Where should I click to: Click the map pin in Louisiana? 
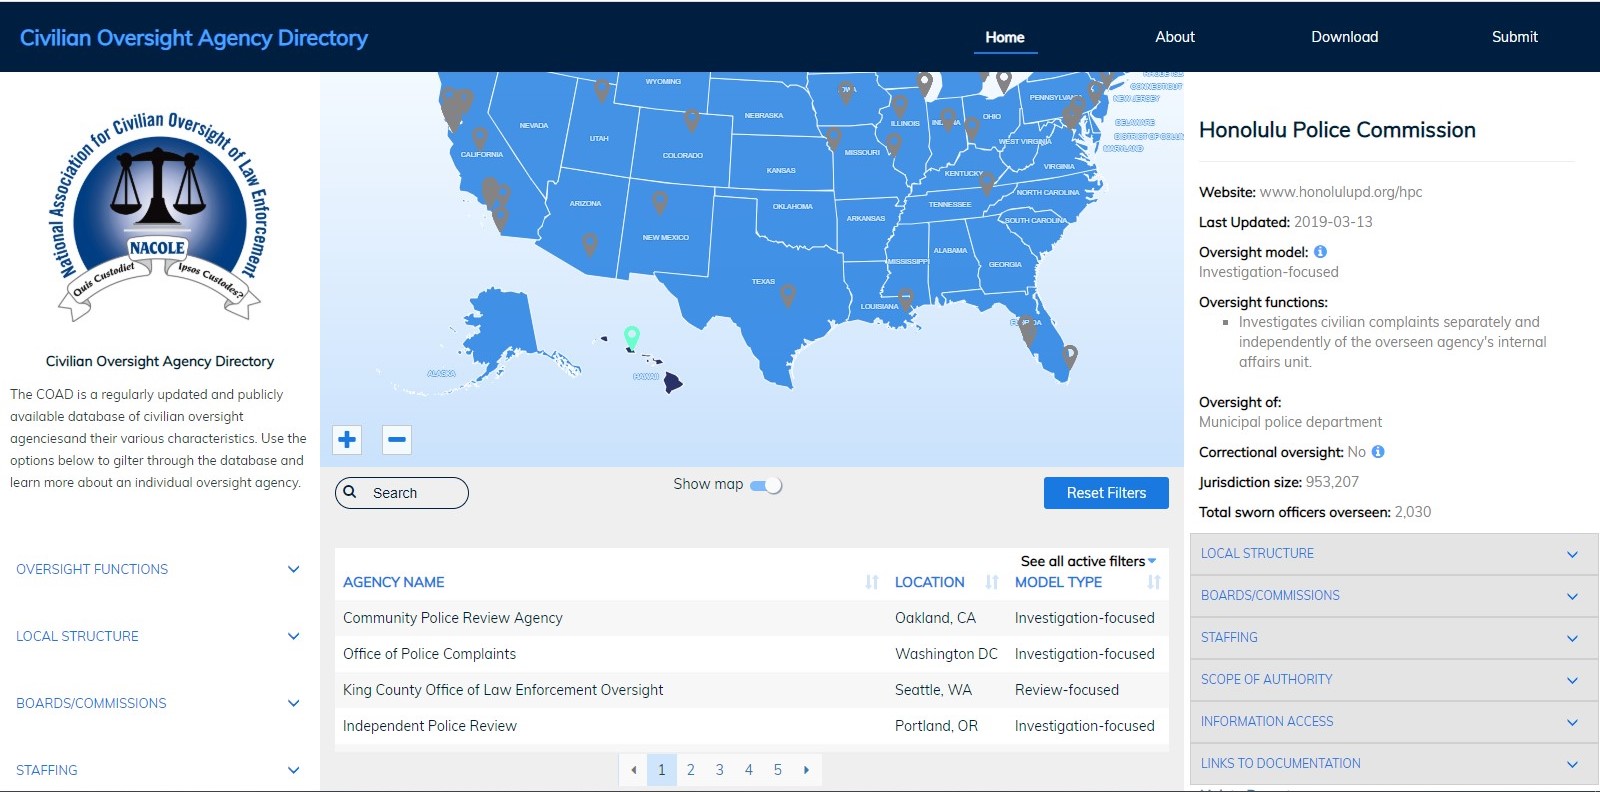905,300
